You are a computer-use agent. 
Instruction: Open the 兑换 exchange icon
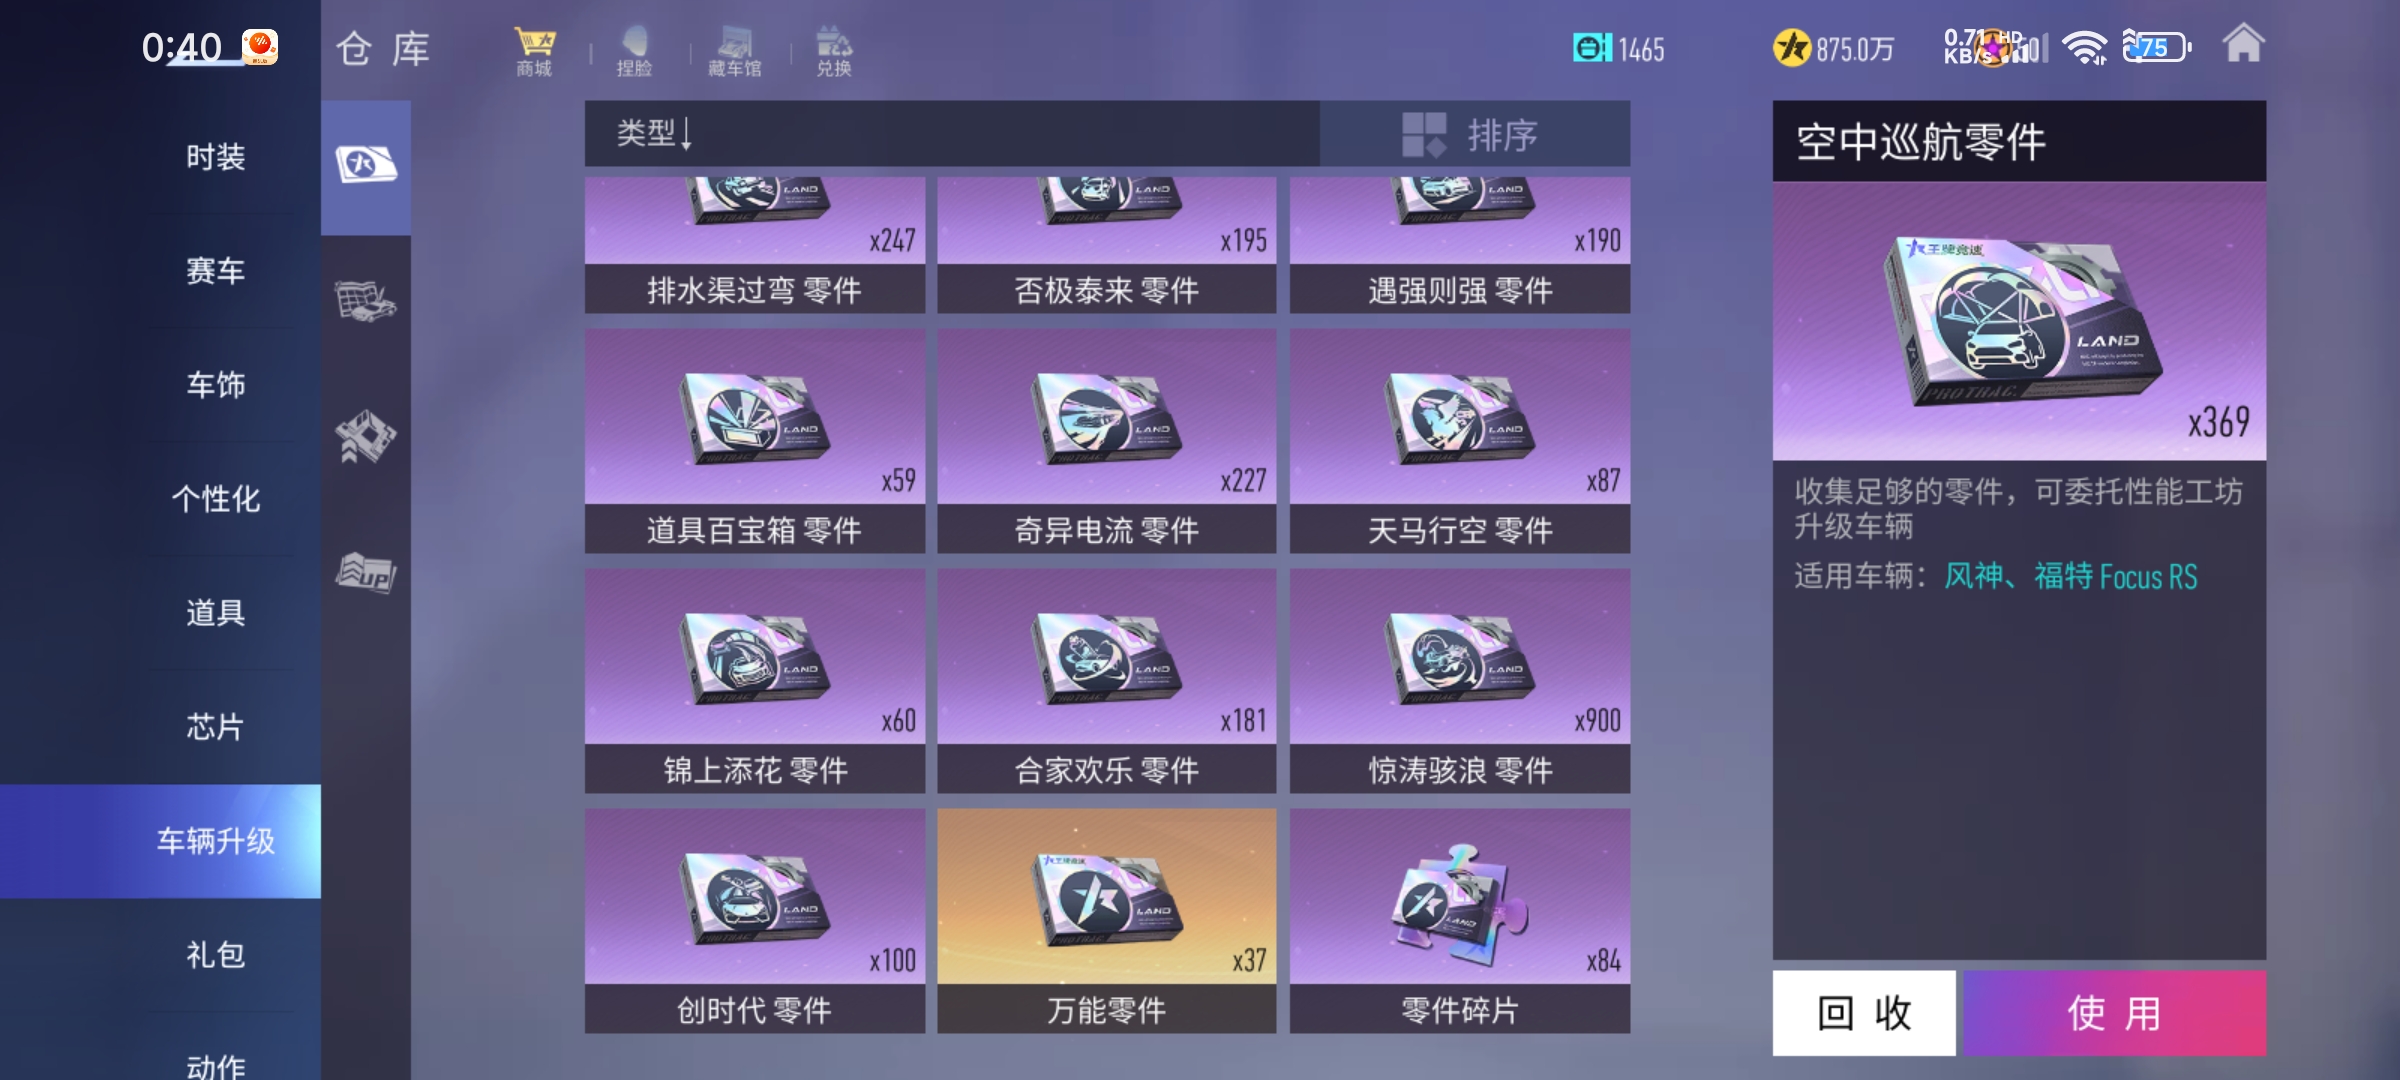(834, 50)
